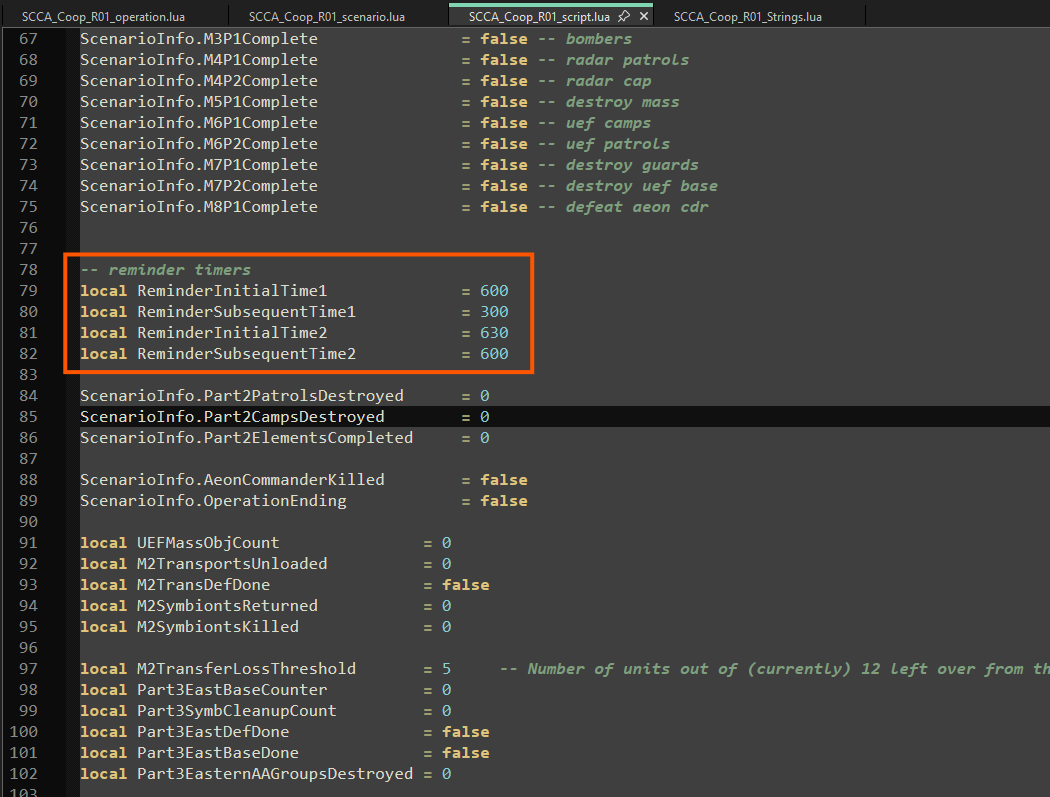Click the '-- reminder timers' comment
The height and width of the screenshot is (797, 1050).
(165, 270)
